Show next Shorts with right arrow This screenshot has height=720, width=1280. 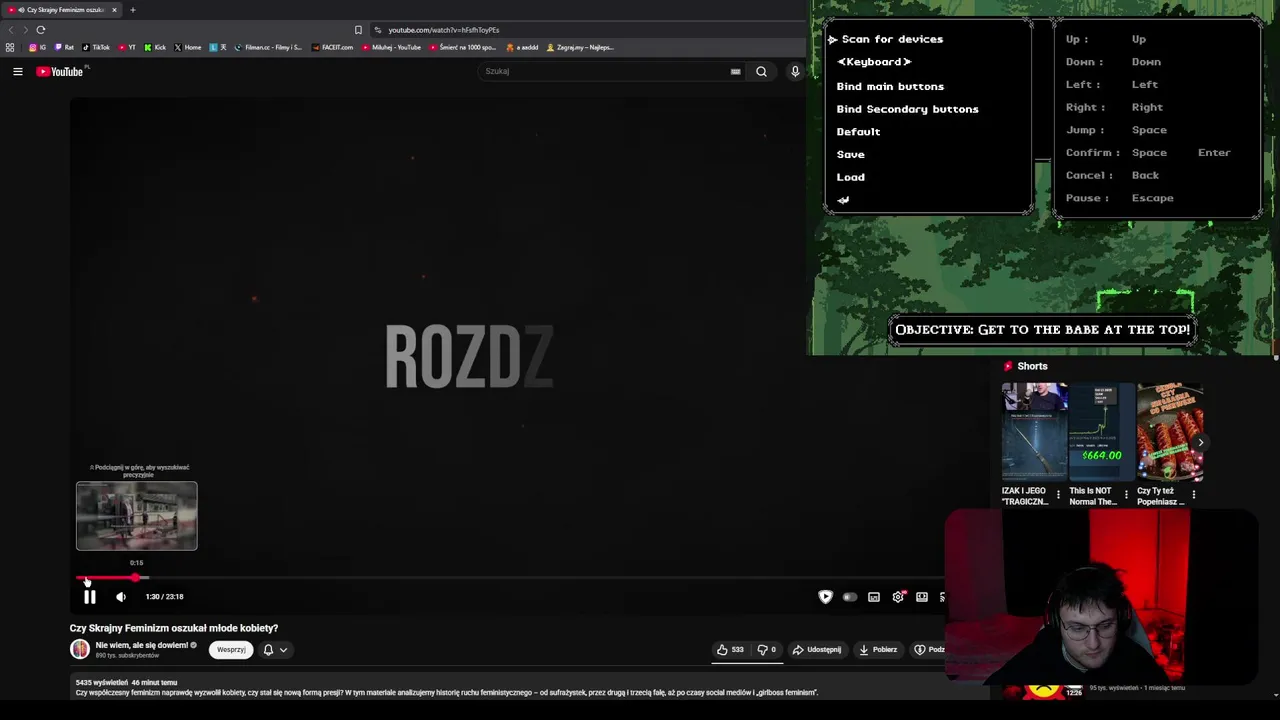coord(1200,442)
